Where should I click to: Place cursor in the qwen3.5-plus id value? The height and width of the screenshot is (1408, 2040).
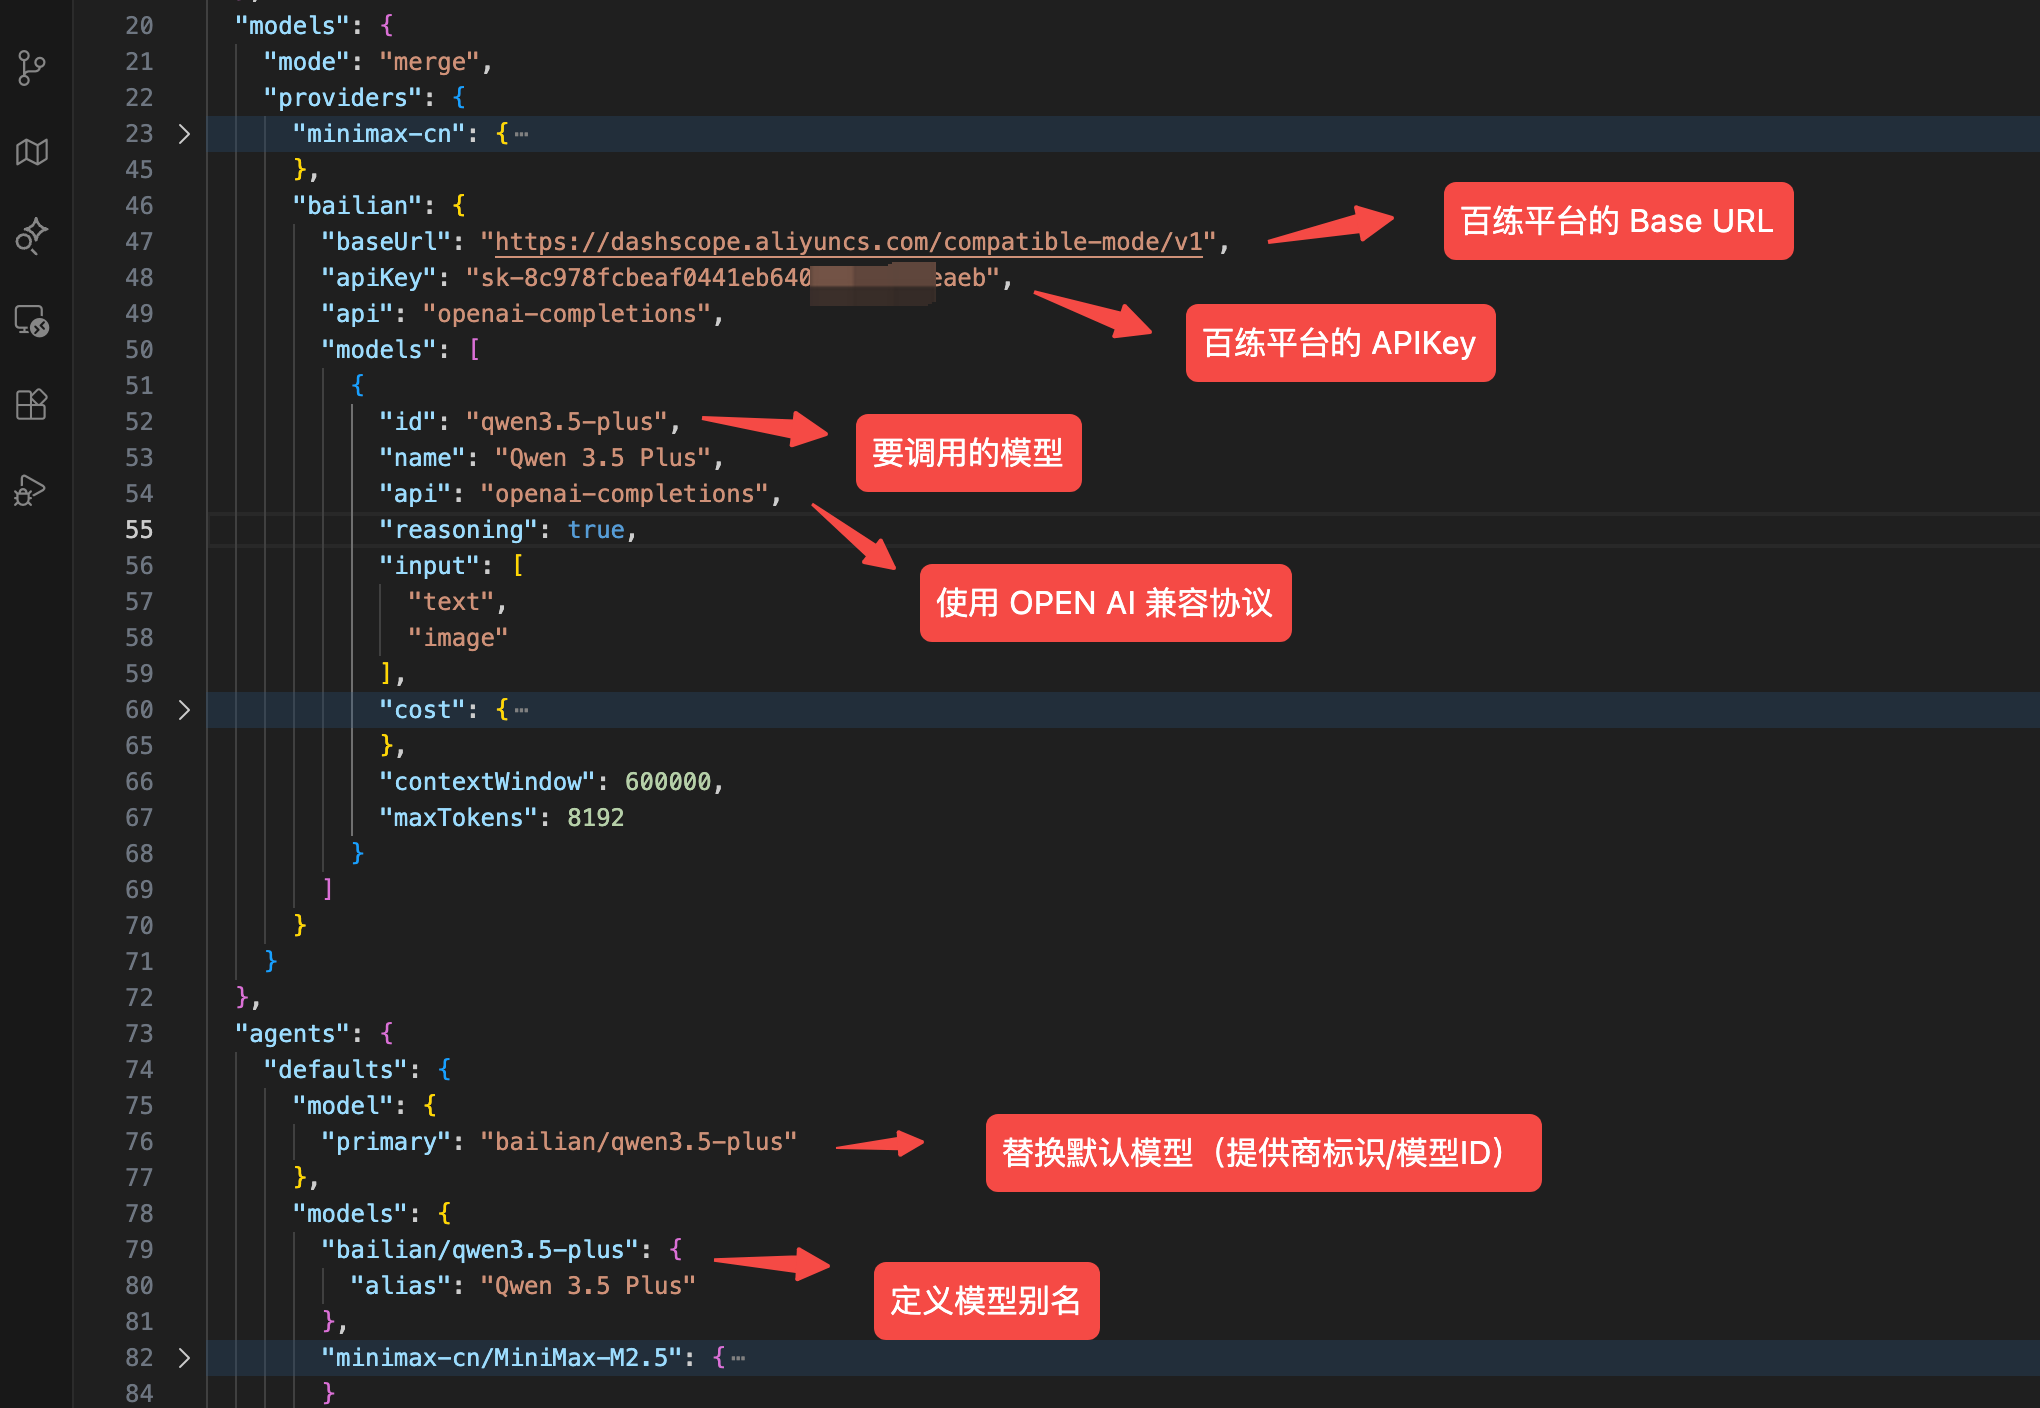pyautogui.click(x=566, y=421)
